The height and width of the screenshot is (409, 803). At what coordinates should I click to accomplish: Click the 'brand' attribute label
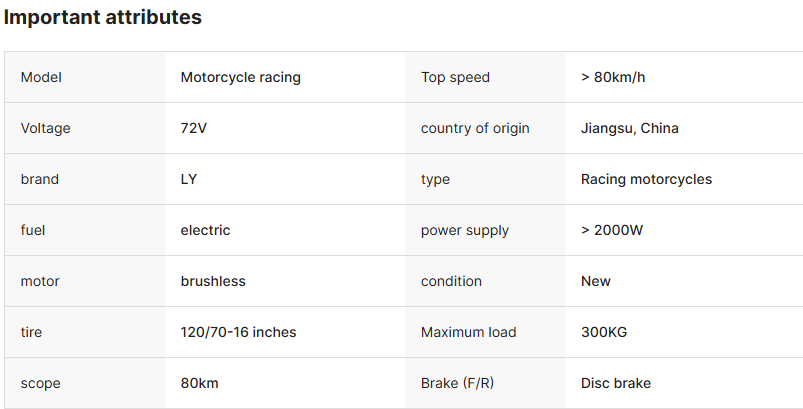[39, 179]
